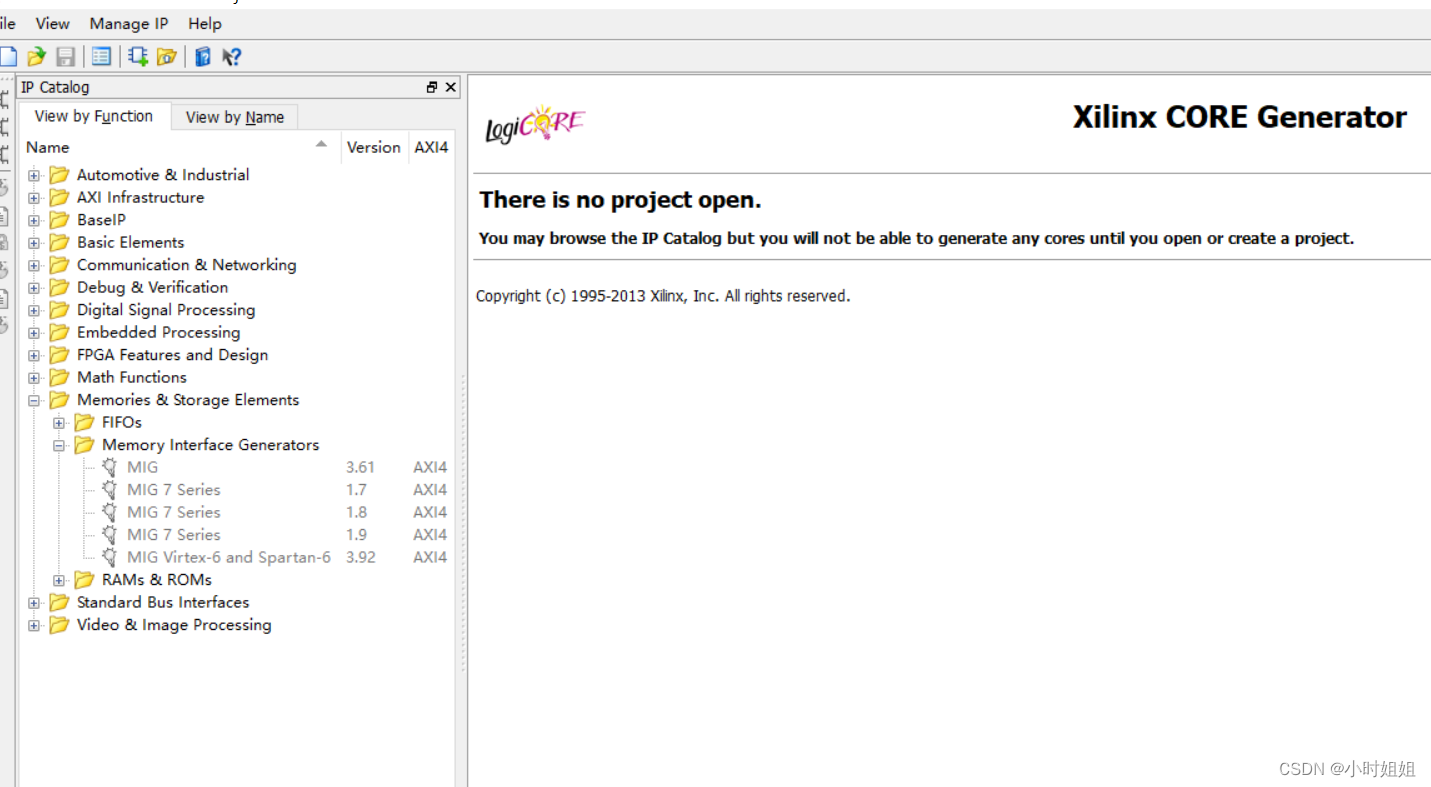The width and height of the screenshot is (1431, 787).
Task: Switch to View by Function tab
Action: pyautogui.click(x=94, y=116)
